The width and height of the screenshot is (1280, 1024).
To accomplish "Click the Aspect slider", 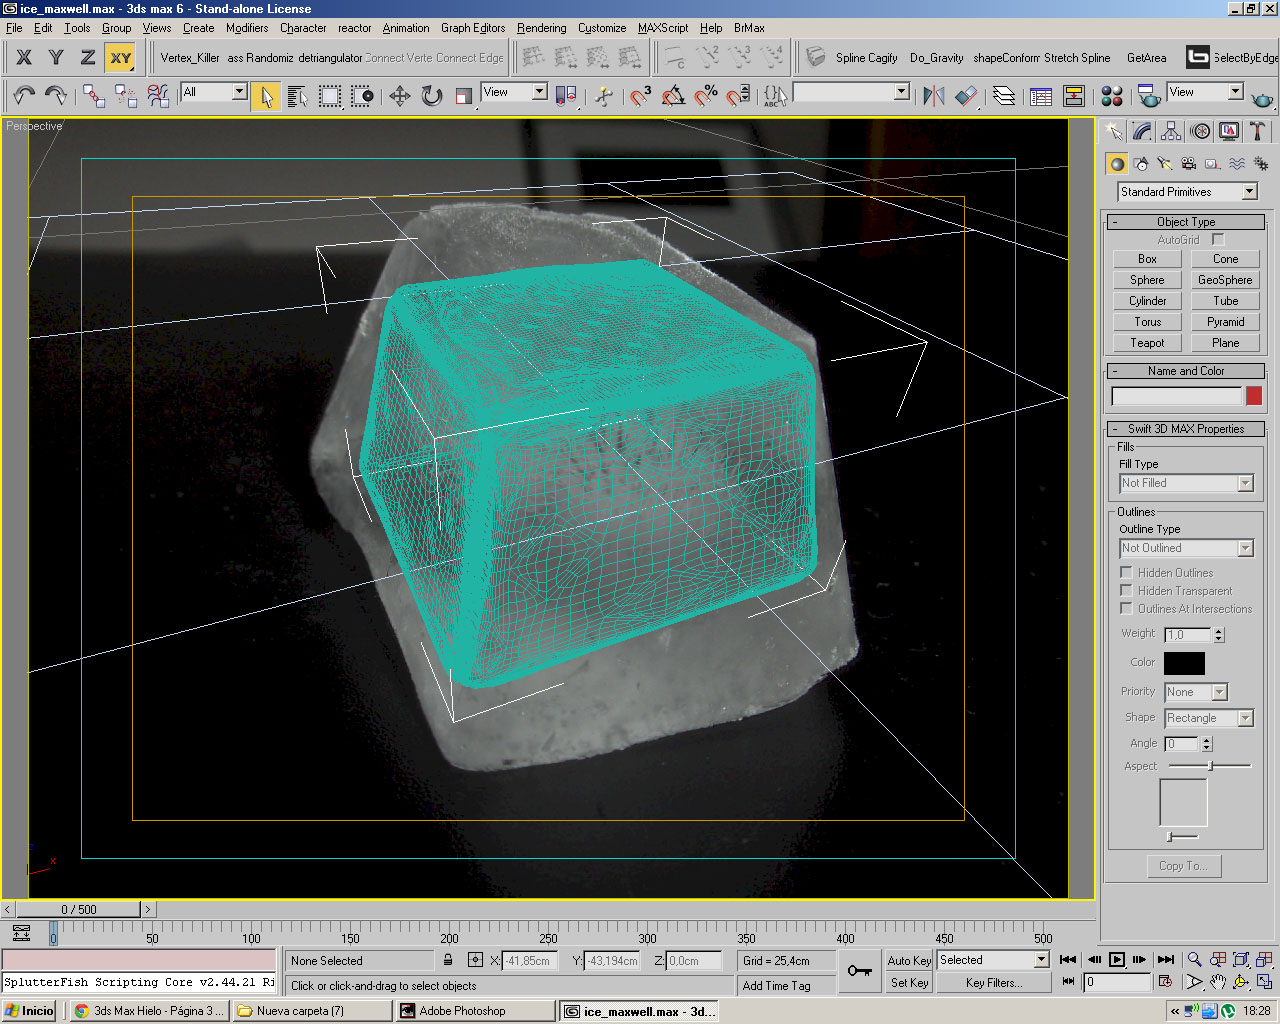I will point(1210,766).
